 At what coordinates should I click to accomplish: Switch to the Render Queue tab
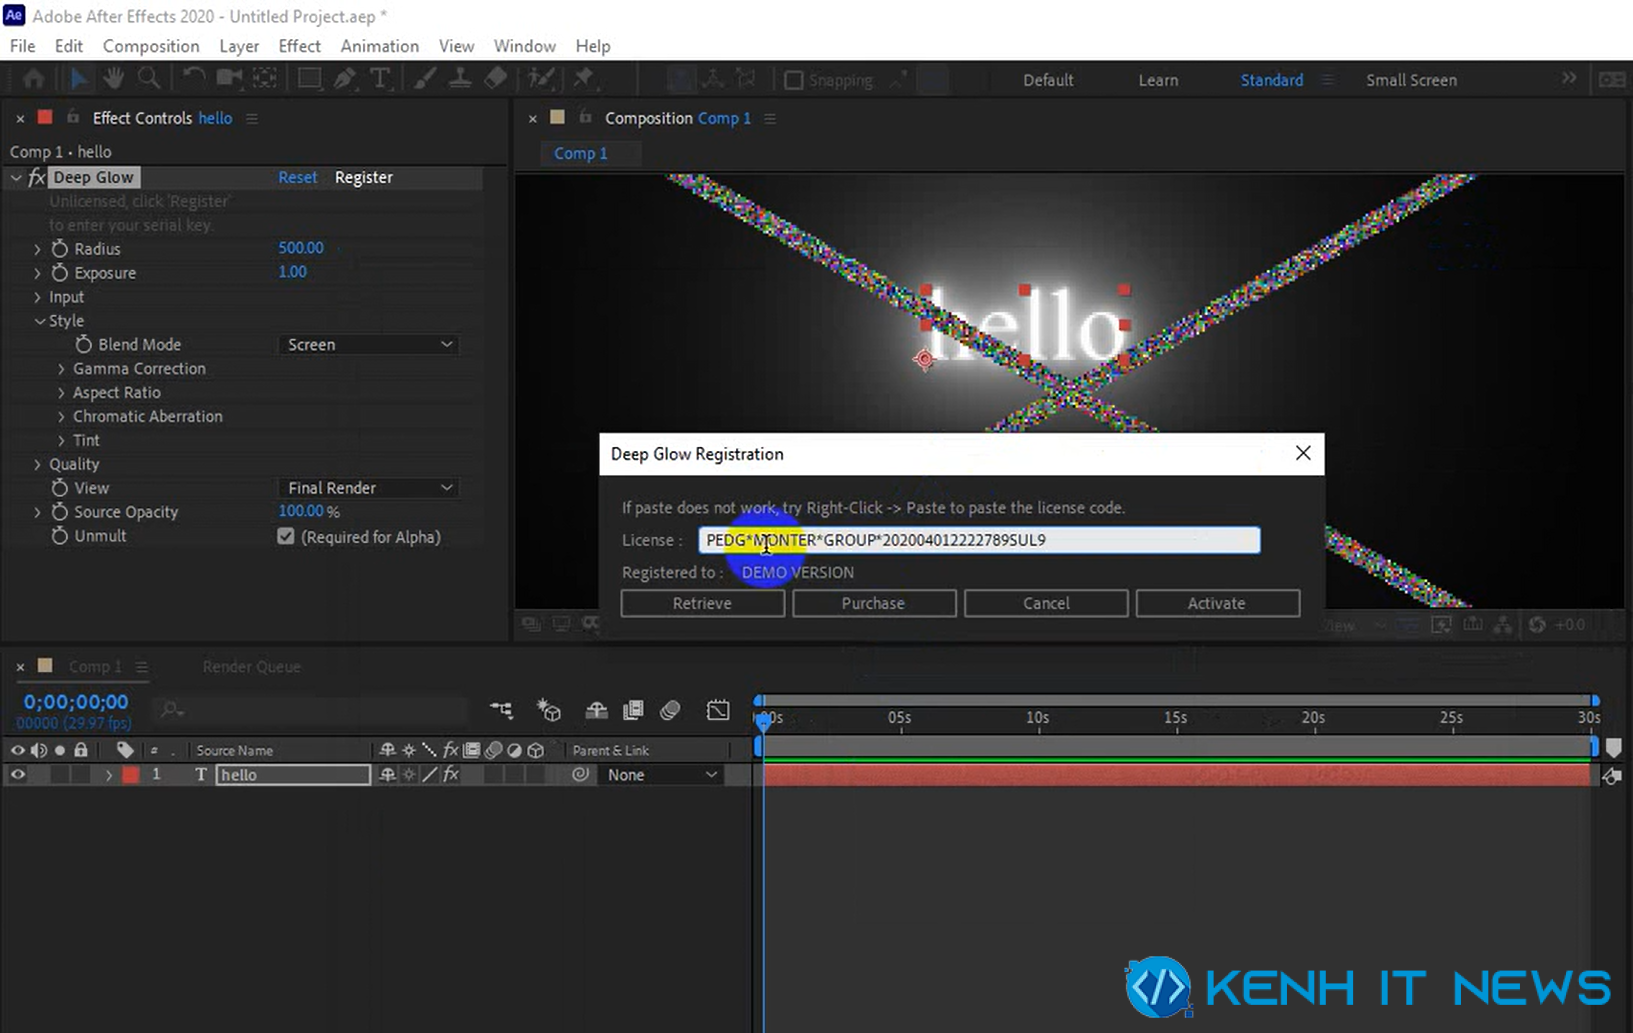[251, 667]
